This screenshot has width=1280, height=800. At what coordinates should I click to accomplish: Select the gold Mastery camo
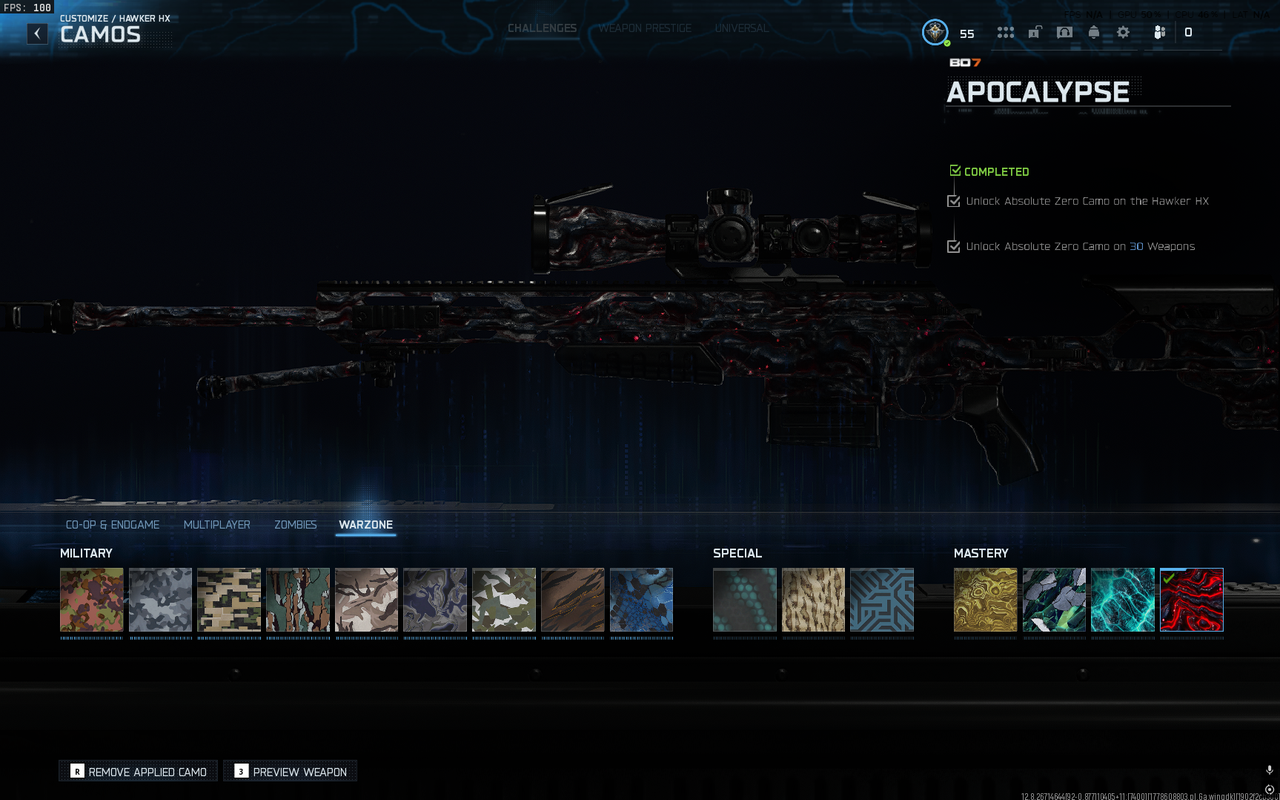(986, 600)
